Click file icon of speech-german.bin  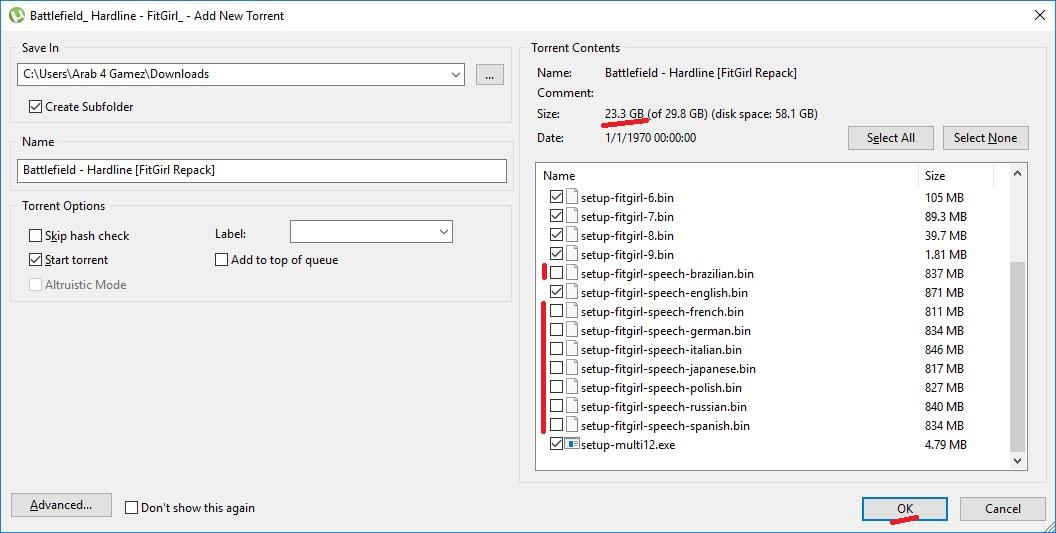coord(572,330)
